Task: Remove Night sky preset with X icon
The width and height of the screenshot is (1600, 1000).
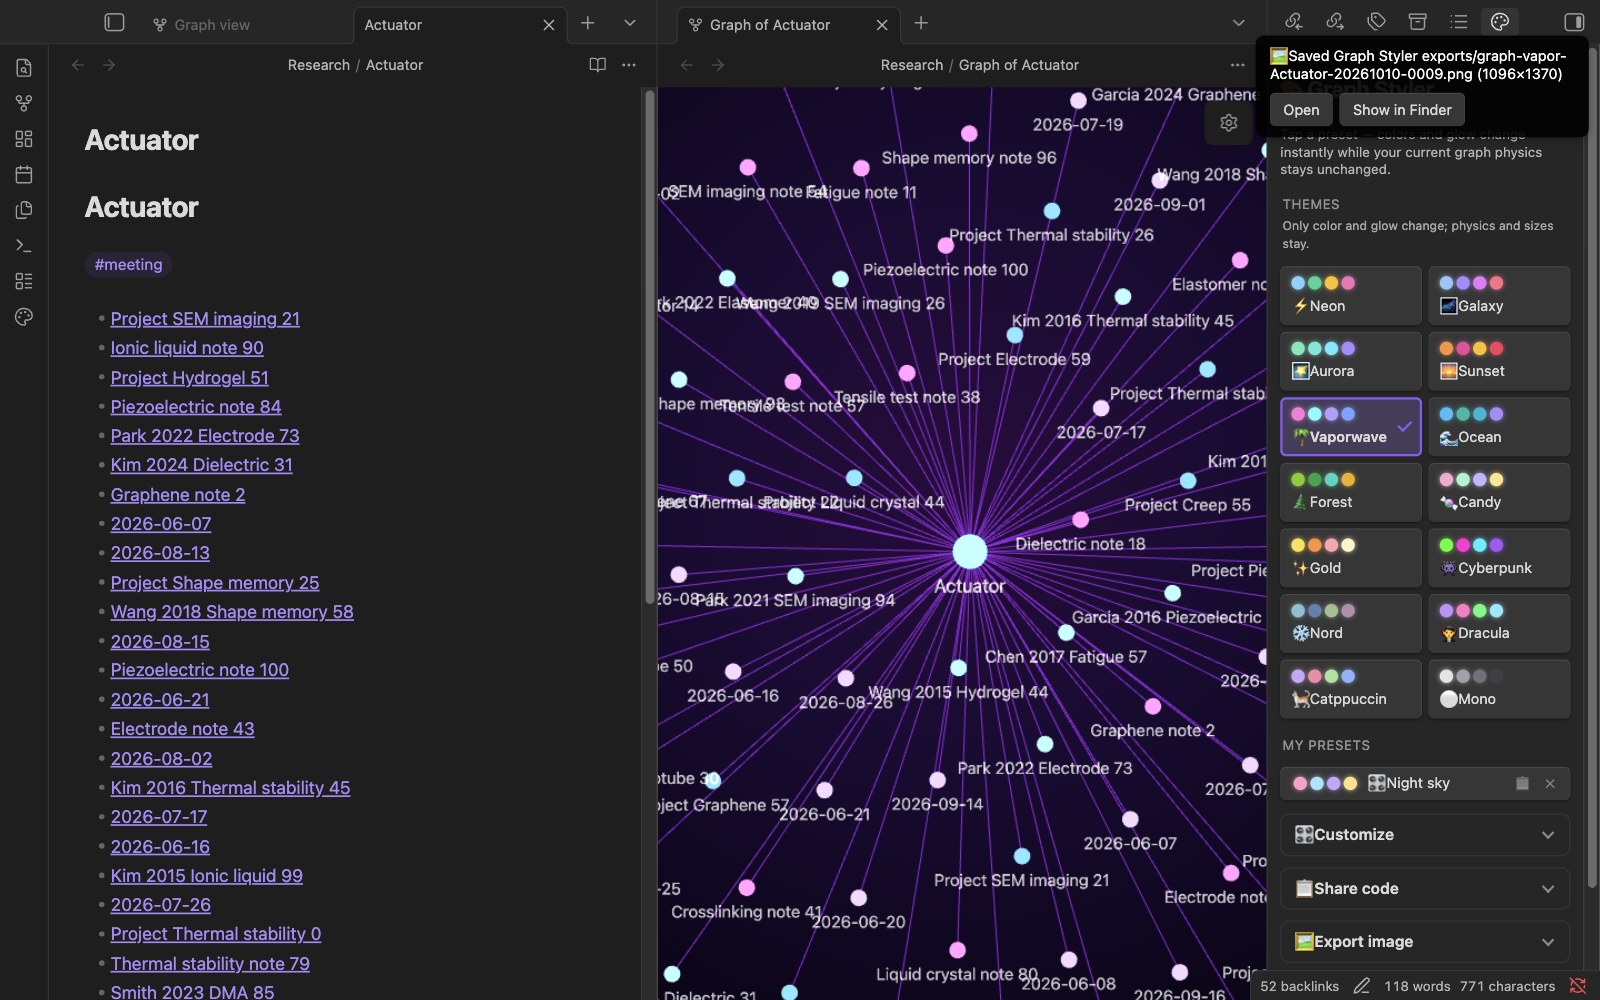Action: pos(1550,784)
